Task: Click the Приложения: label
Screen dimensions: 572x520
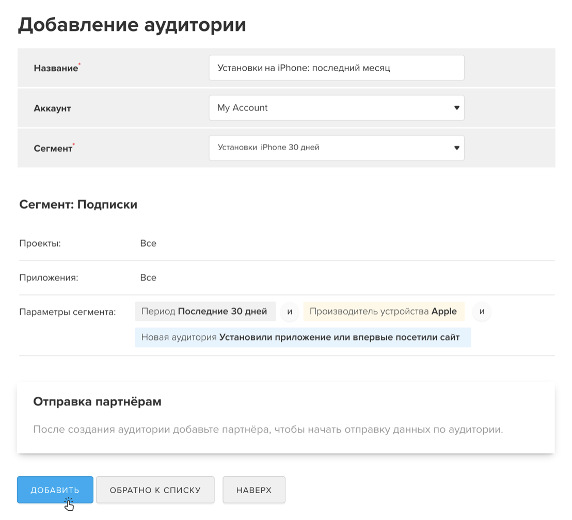Action: point(49,278)
